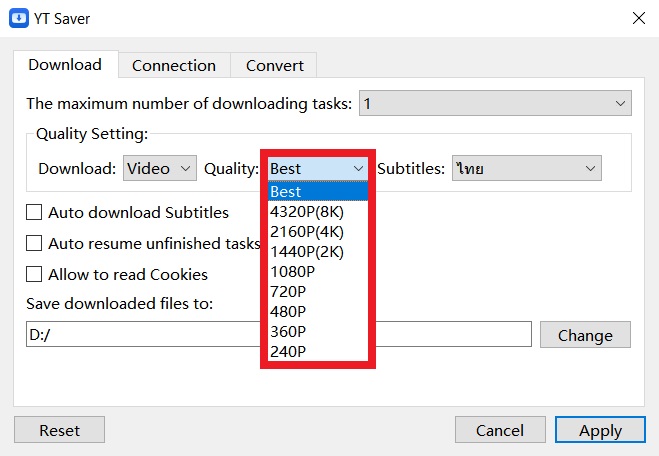Pick 1440P(2K) from quality list
This screenshot has height=456, width=659.
click(x=318, y=252)
